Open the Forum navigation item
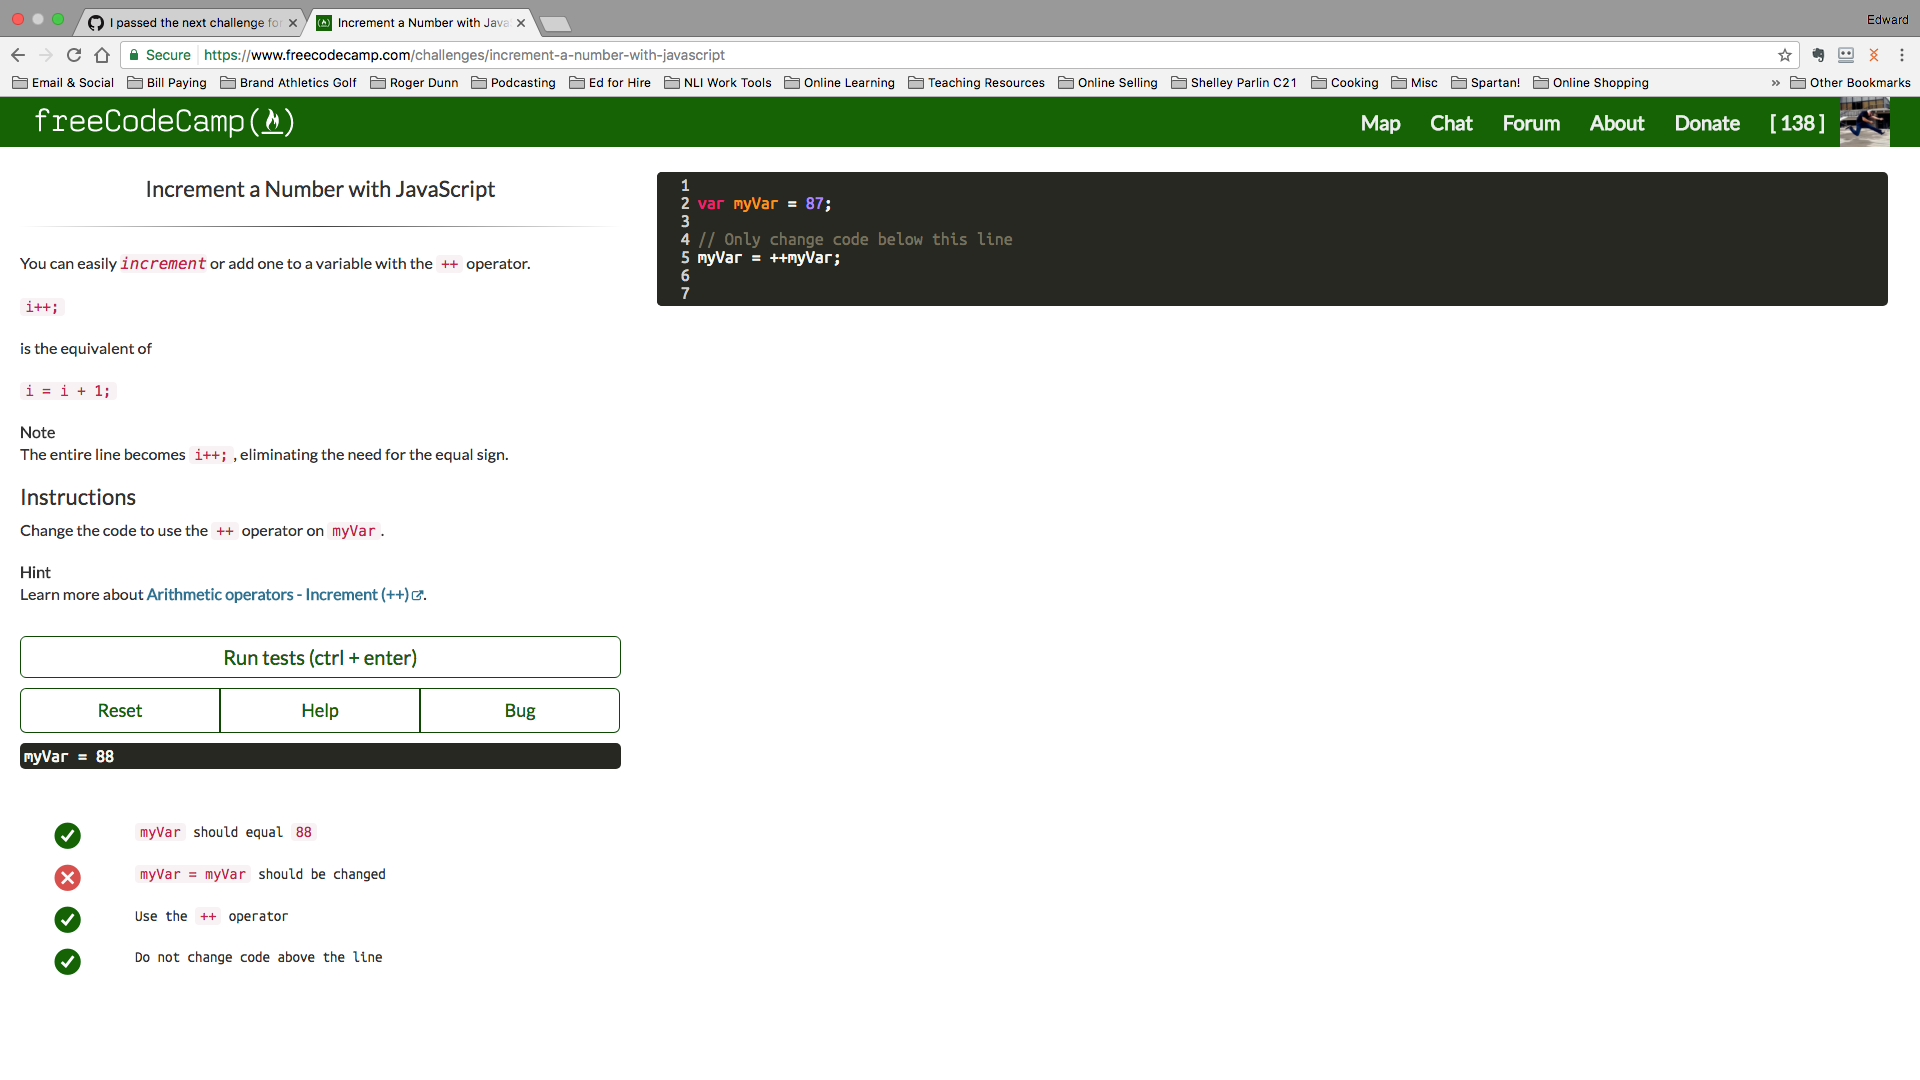 1531,123
